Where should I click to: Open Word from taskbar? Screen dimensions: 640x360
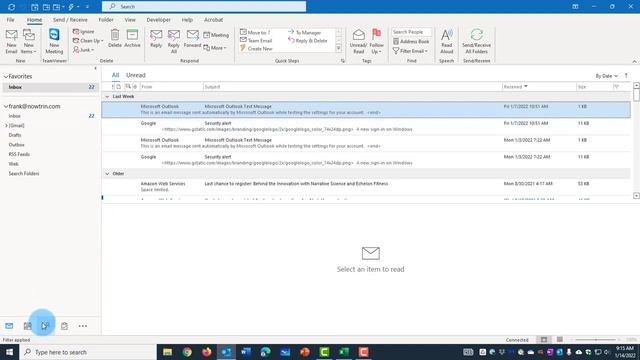click(246, 352)
